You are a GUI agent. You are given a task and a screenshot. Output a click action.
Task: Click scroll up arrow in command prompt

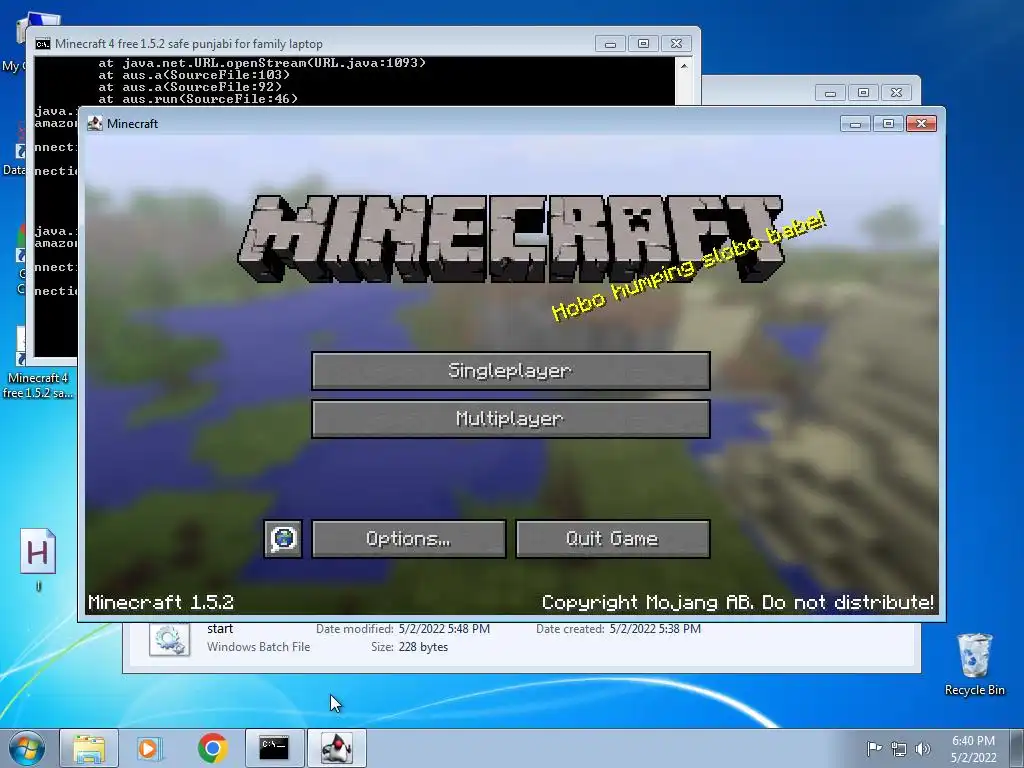pos(684,65)
